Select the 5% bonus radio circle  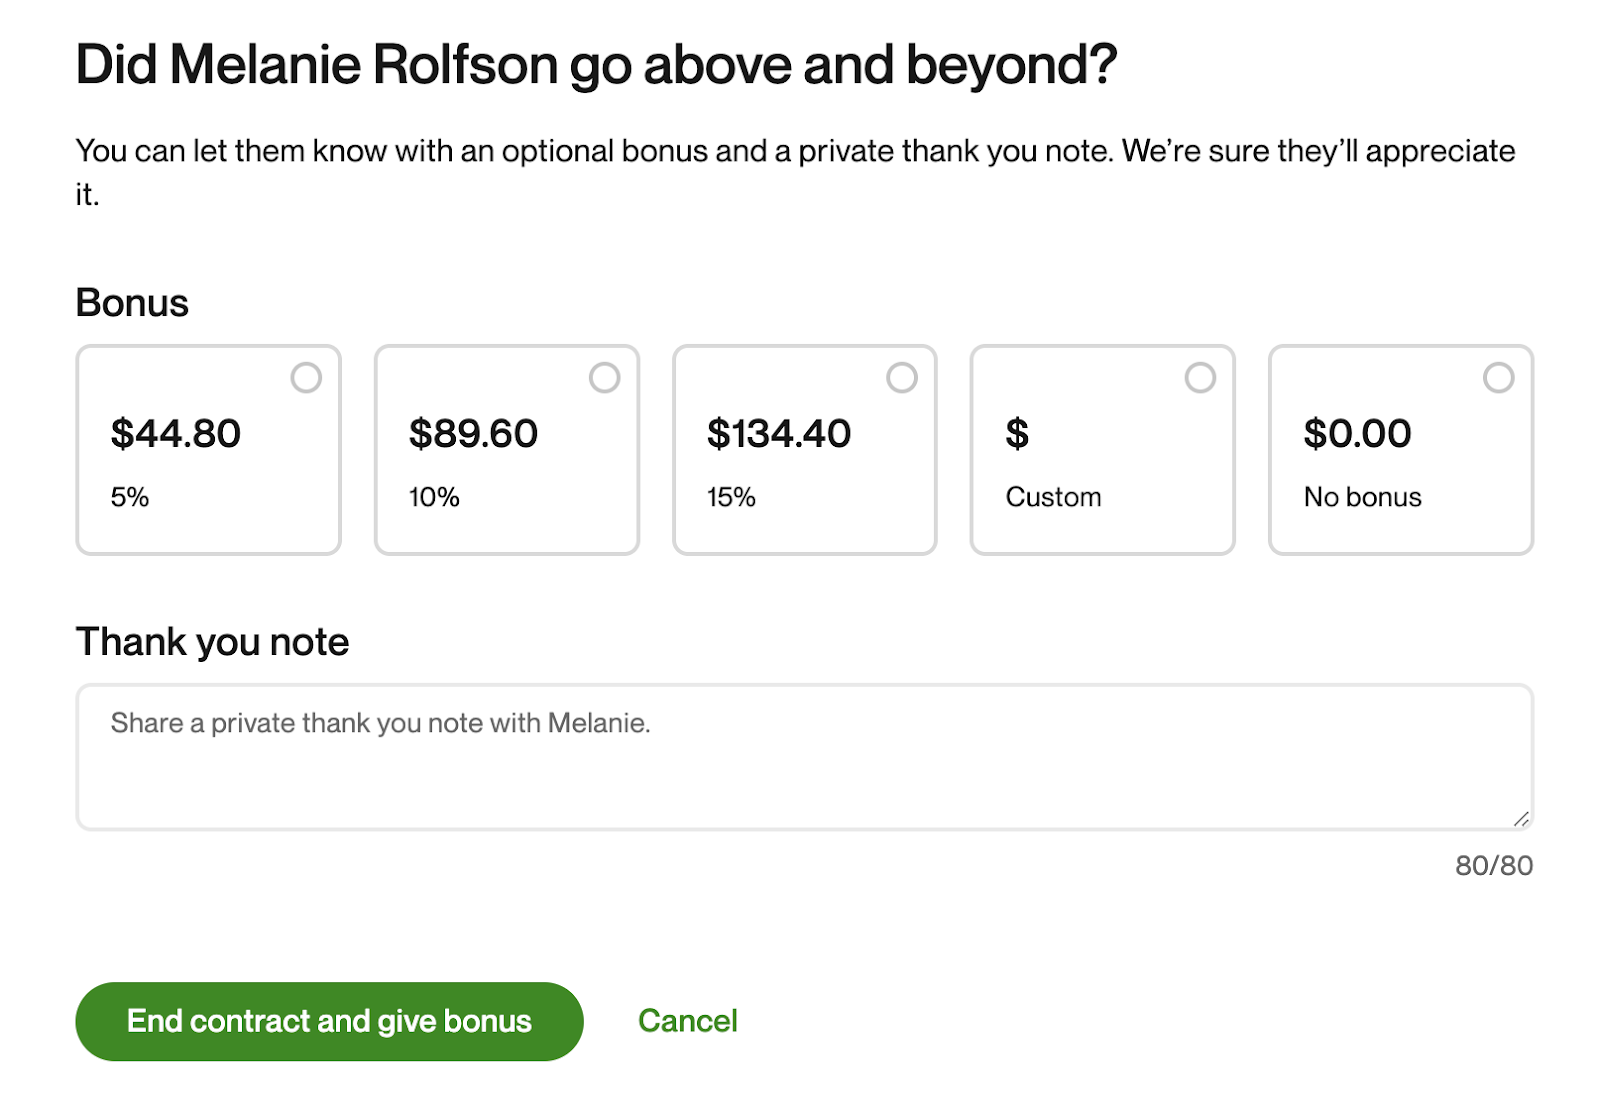306,378
